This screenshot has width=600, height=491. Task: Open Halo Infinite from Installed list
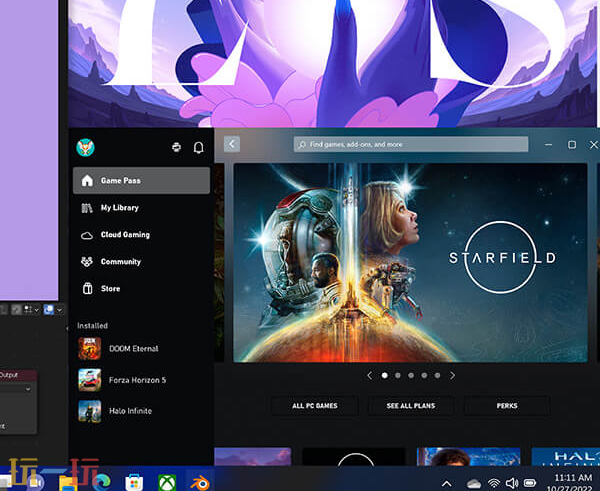(x=141, y=411)
